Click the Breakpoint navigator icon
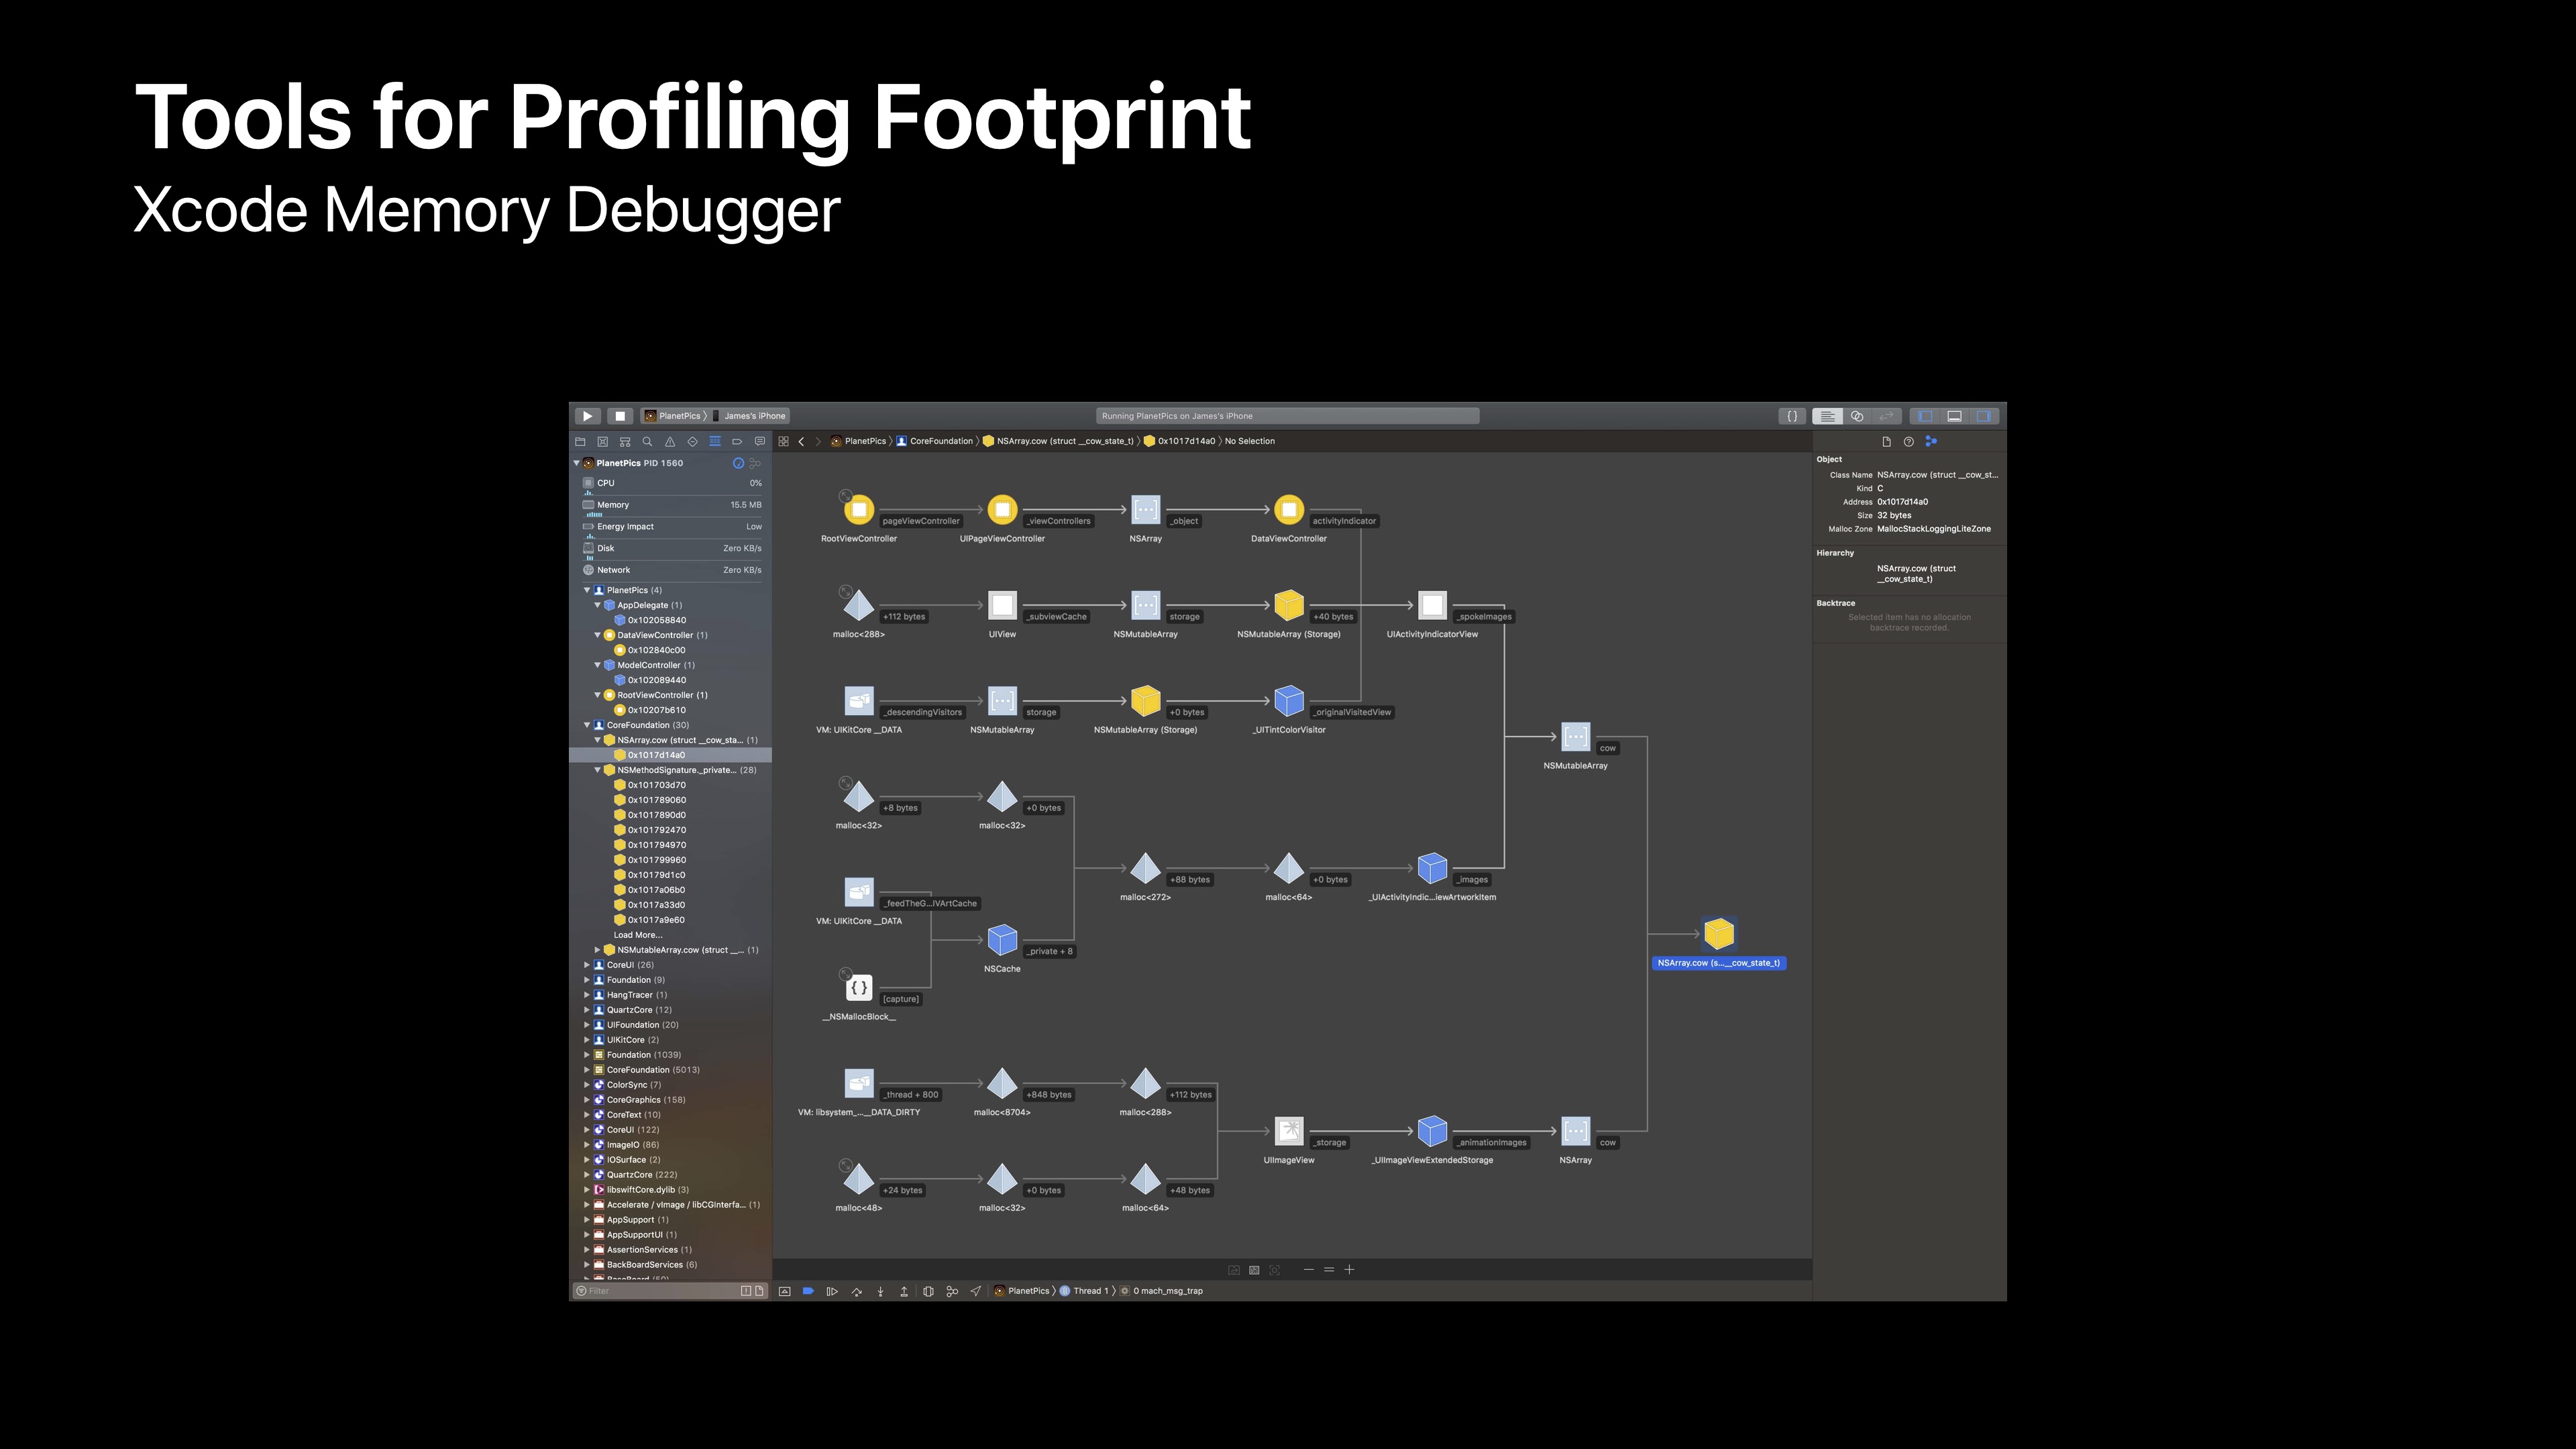The height and width of the screenshot is (1449, 2576). click(737, 441)
